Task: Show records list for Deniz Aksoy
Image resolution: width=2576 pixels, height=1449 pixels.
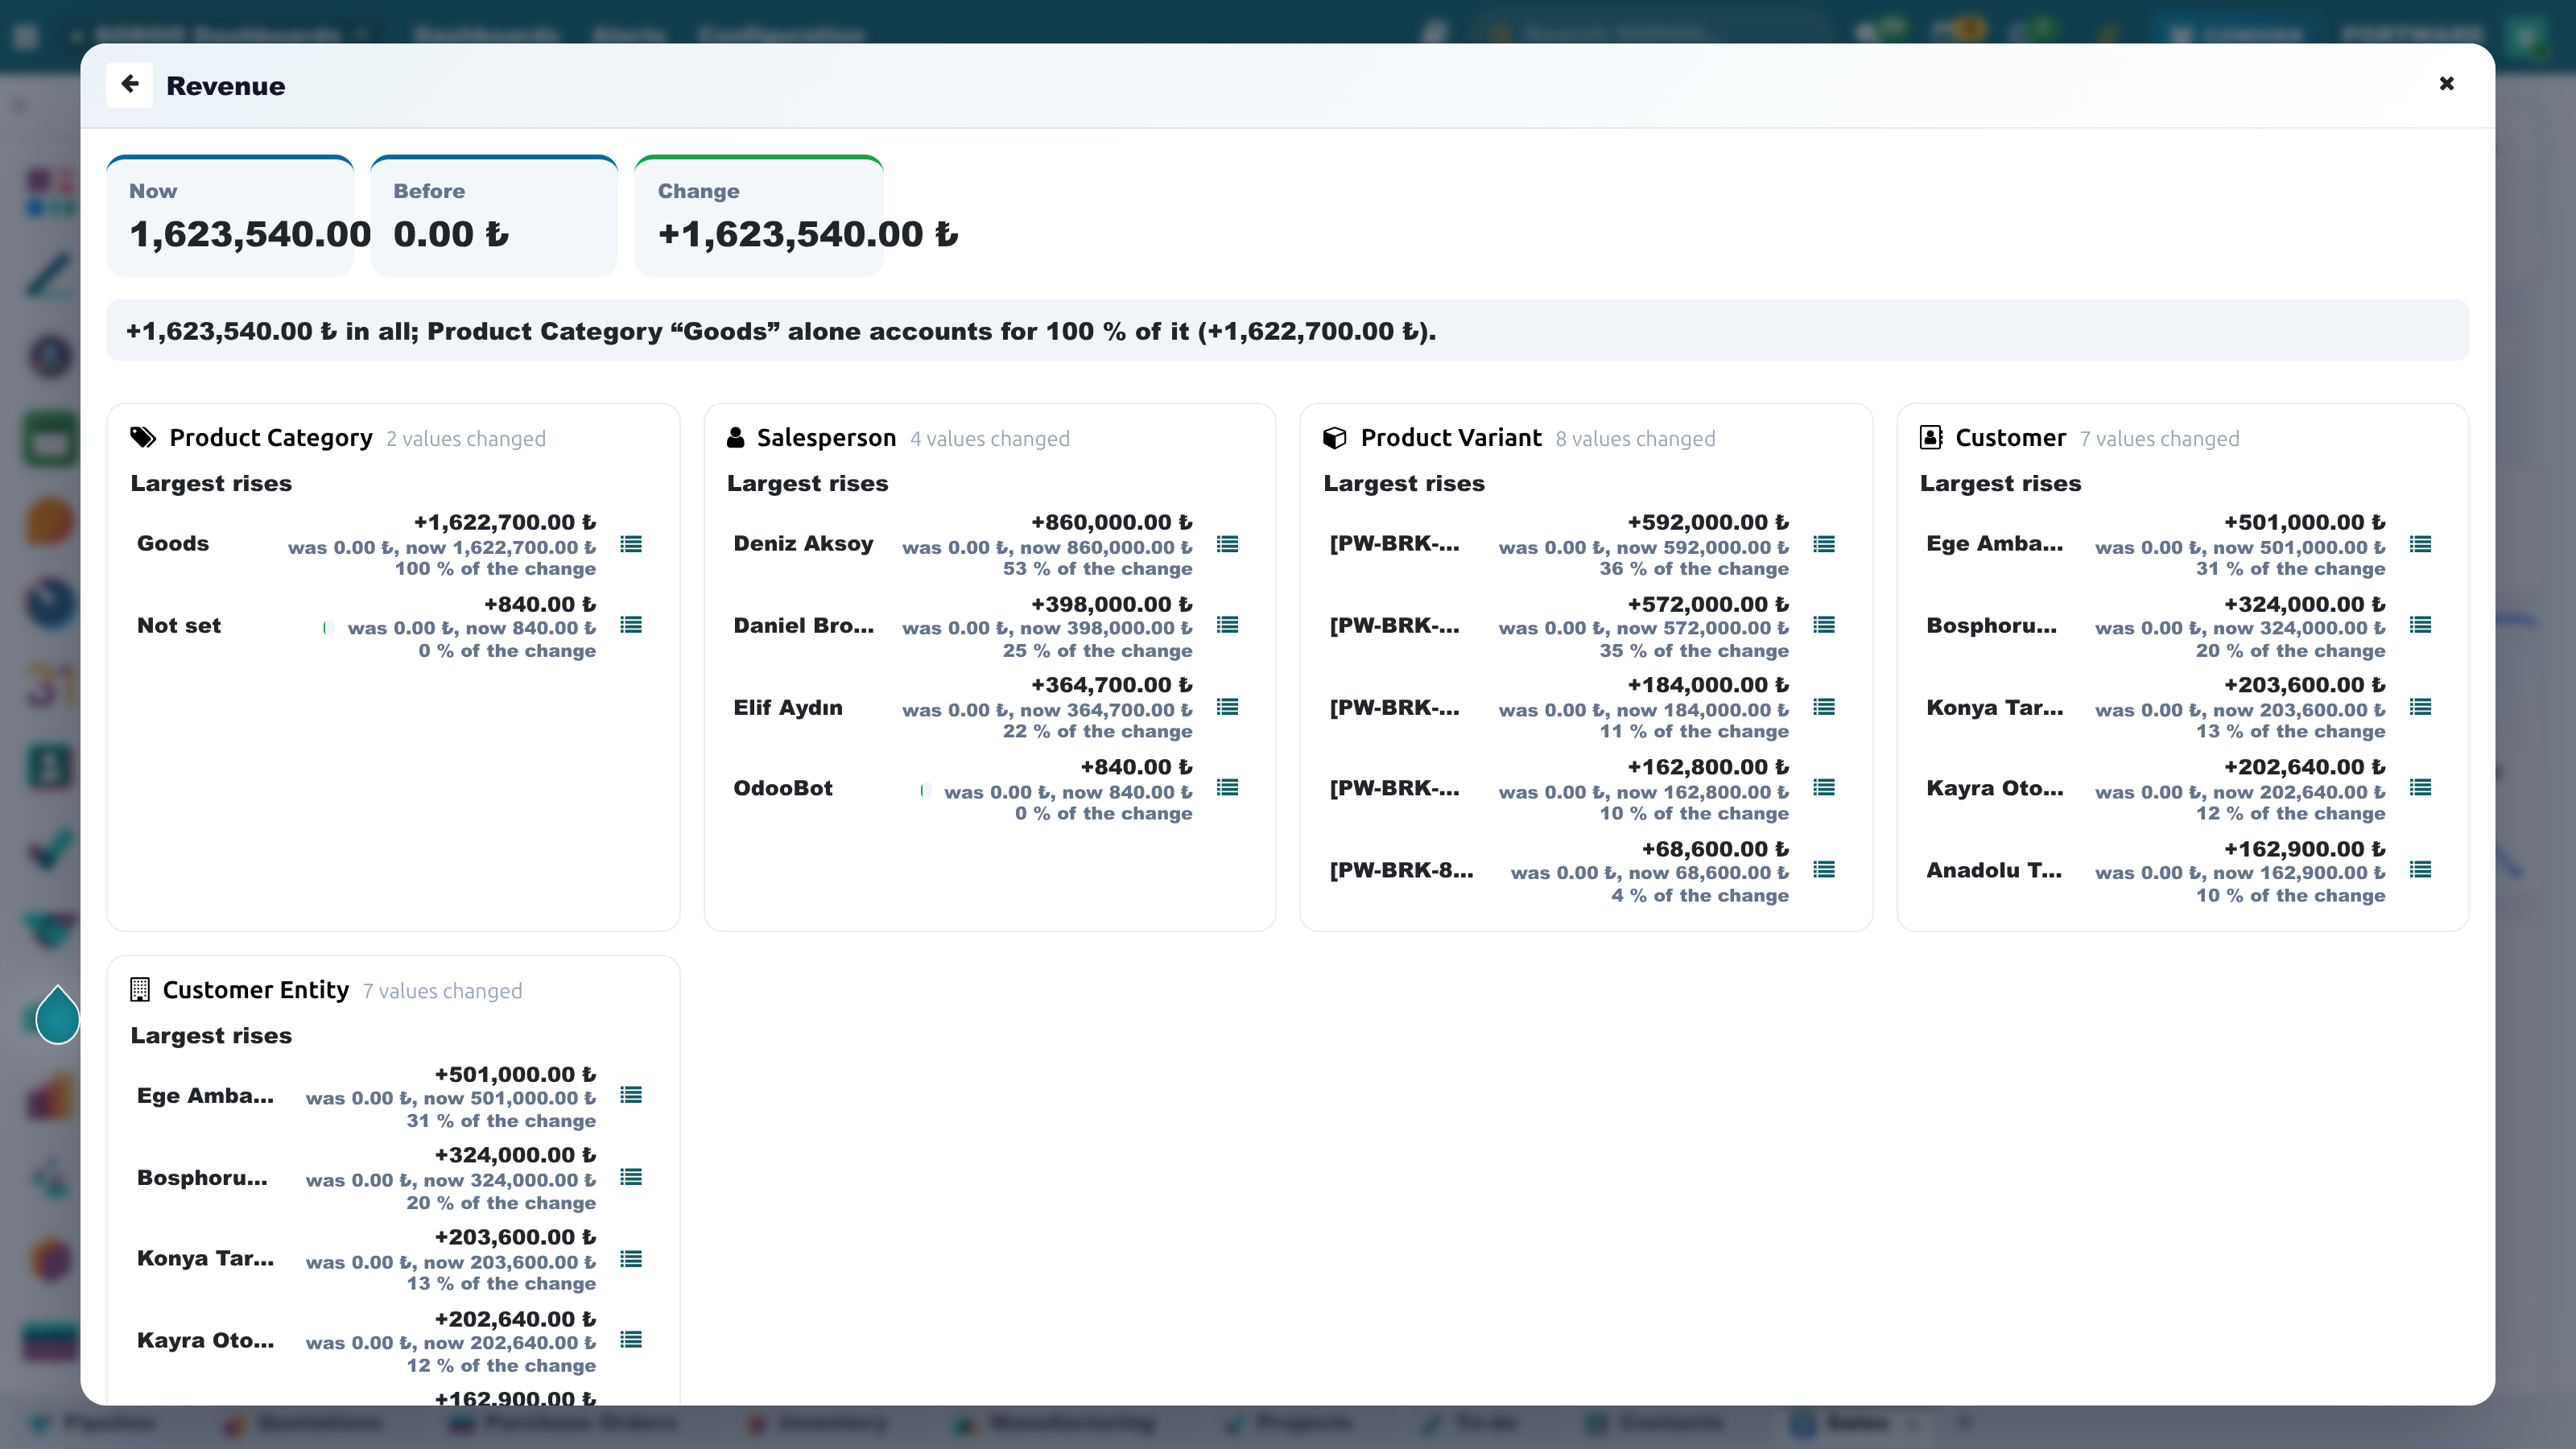Action: [1227, 544]
